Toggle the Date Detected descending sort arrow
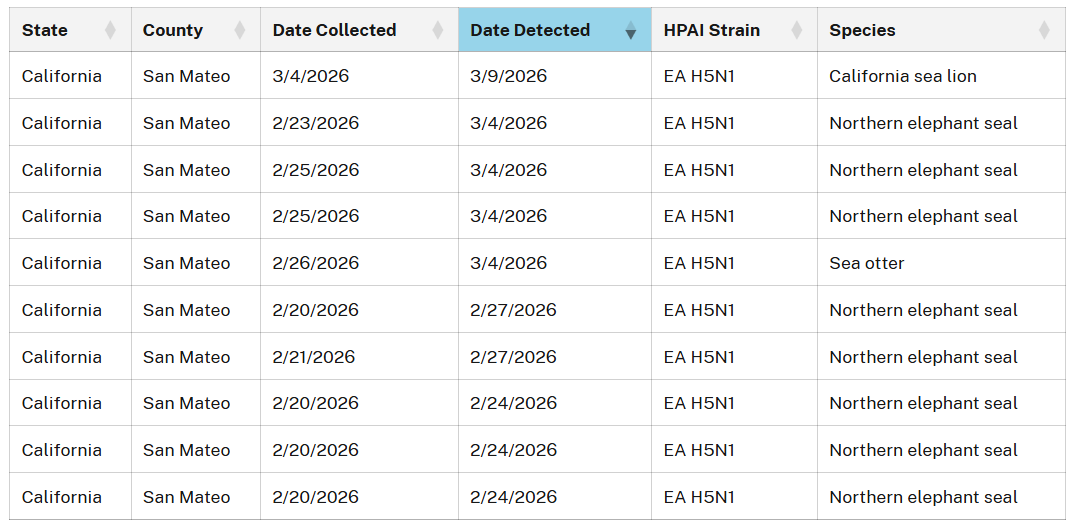 coord(631,30)
